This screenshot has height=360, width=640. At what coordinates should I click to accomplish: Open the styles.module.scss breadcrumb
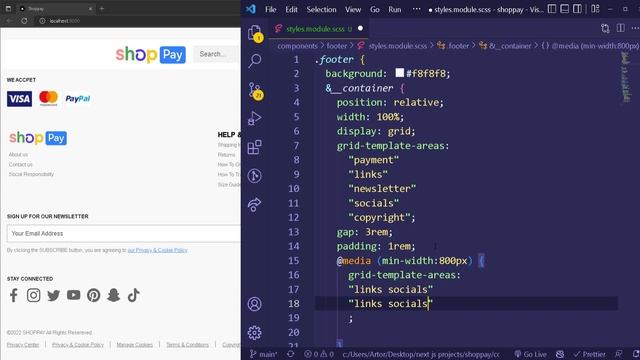click(x=393, y=46)
